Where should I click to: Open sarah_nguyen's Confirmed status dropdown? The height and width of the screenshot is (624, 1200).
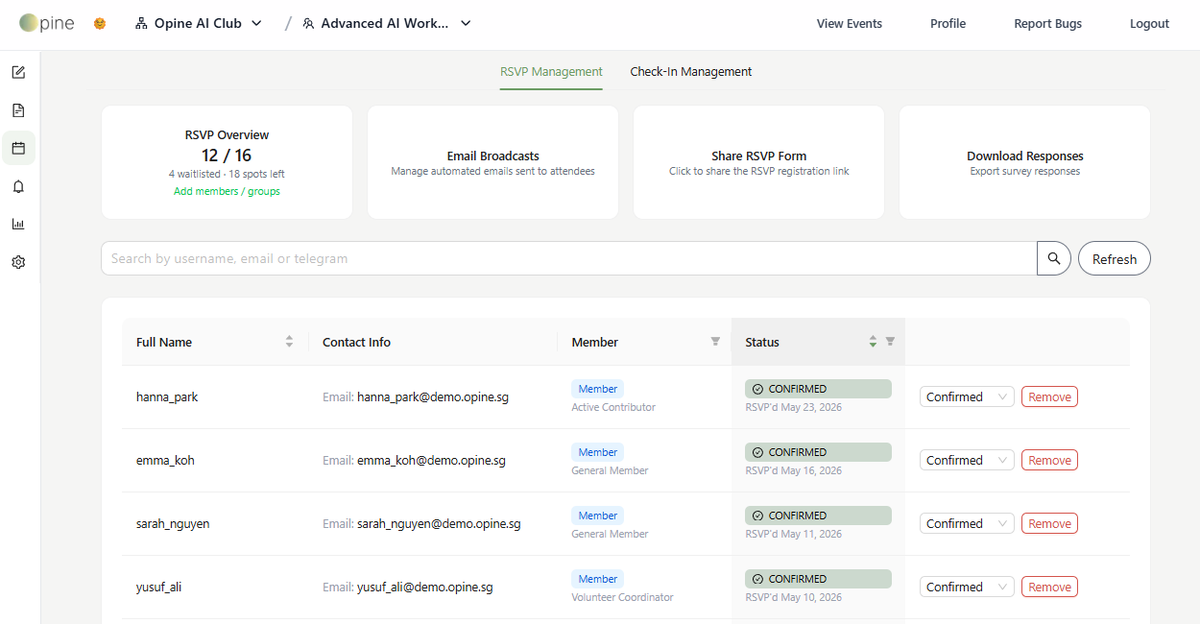click(x=967, y=523)
